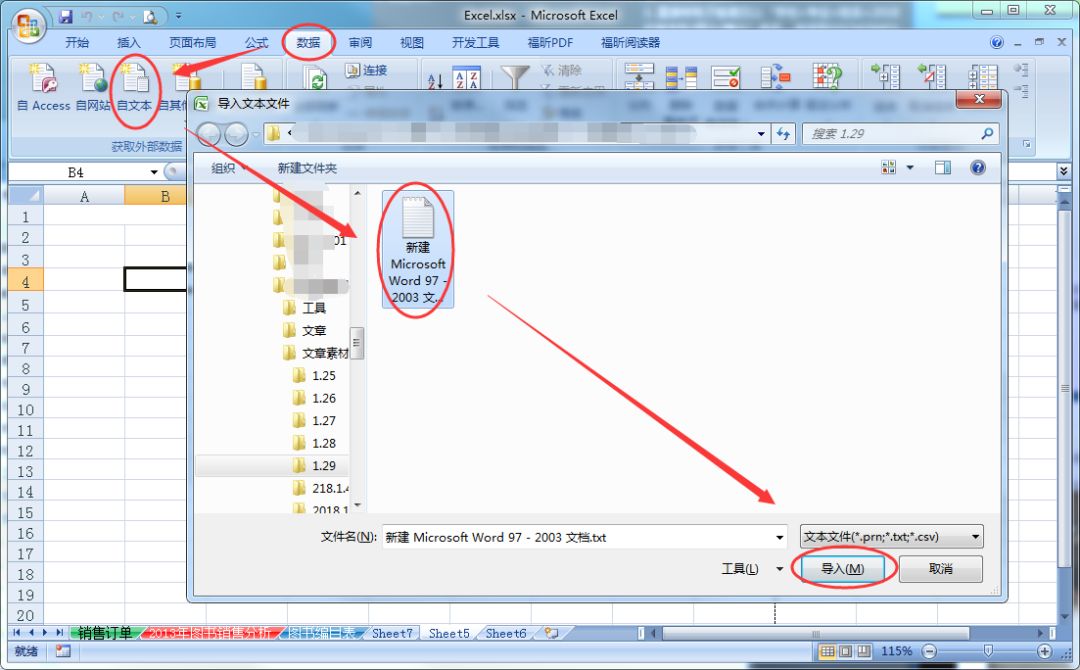
Task: Click Group outline icon
Action: pos(885,76)
